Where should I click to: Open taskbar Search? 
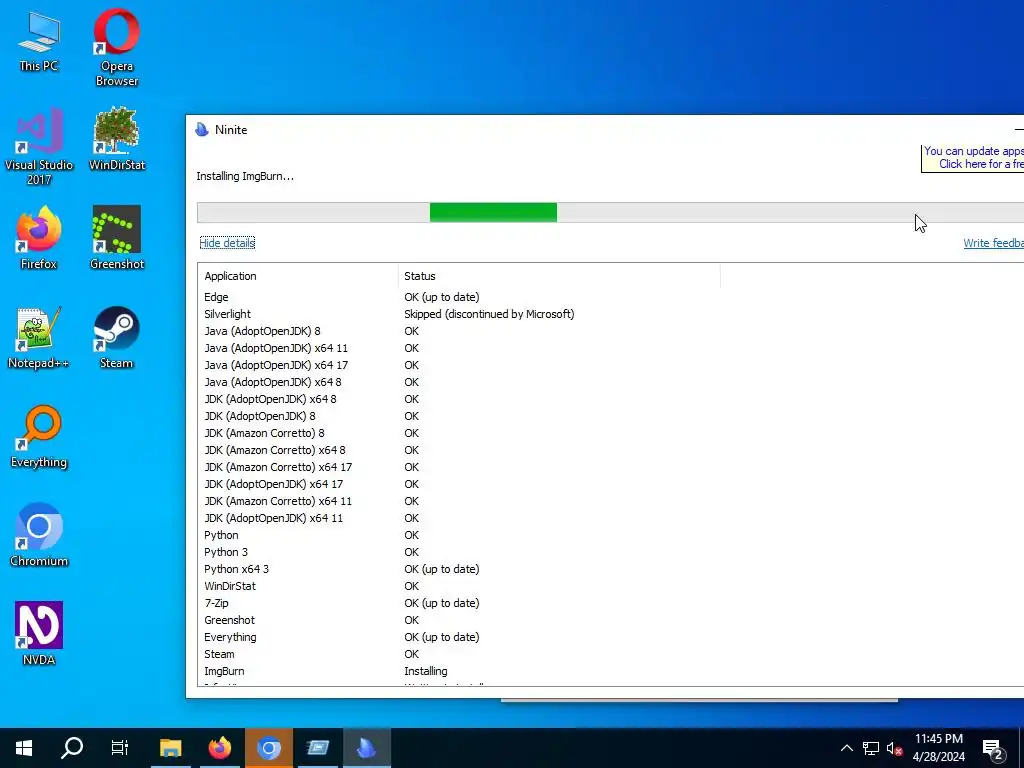pos(72,748)
